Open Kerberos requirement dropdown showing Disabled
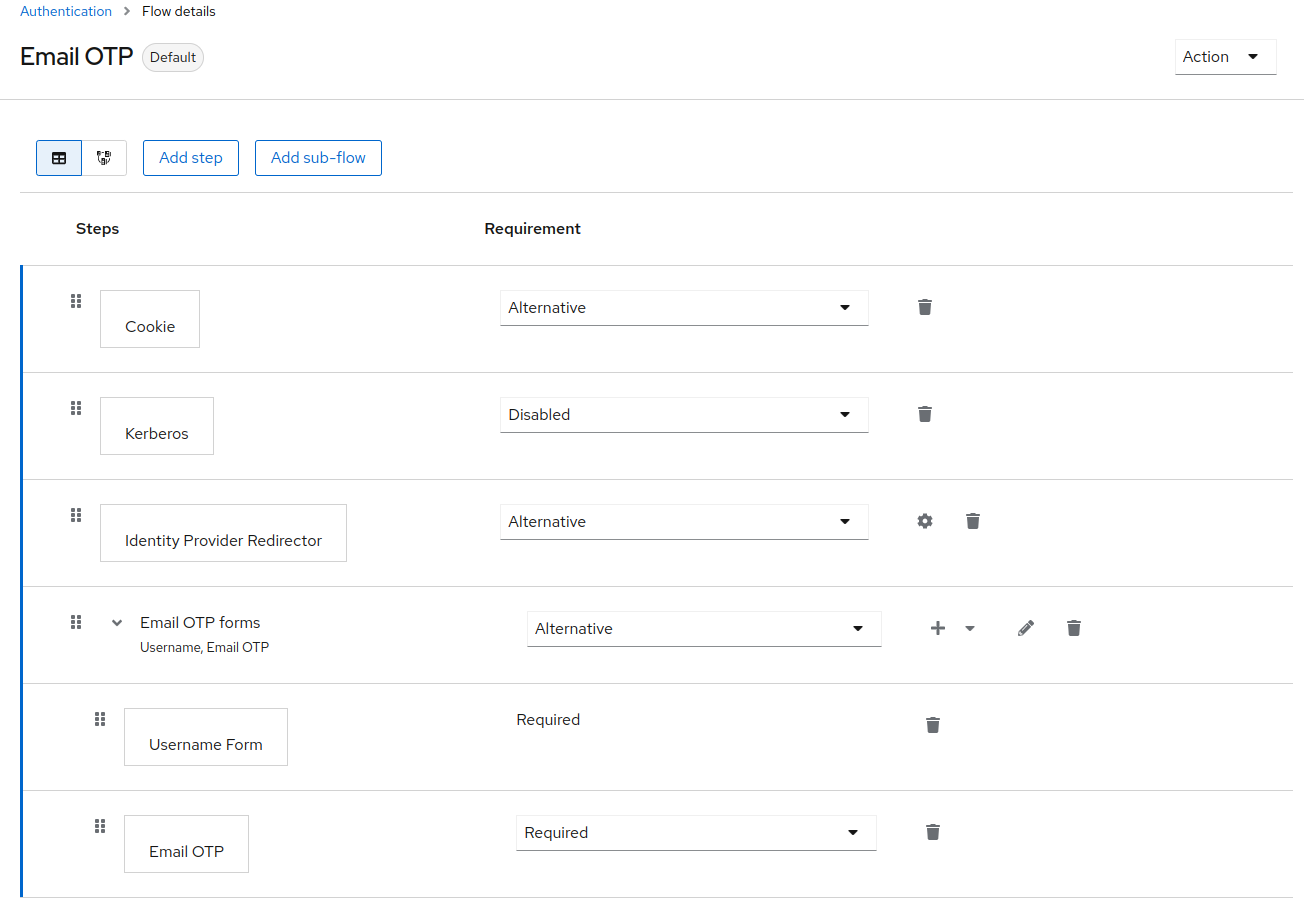1304x905 pixels. tap(684, 415)
